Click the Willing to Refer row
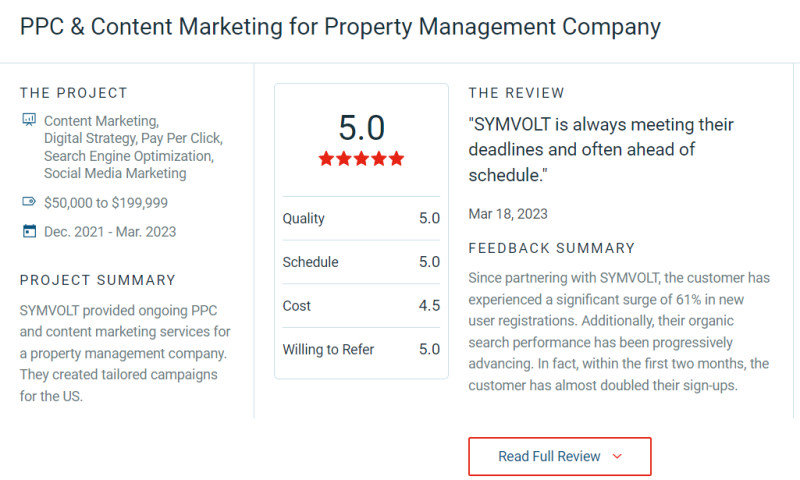Screen dimensions: 800x480 (361, 349)
